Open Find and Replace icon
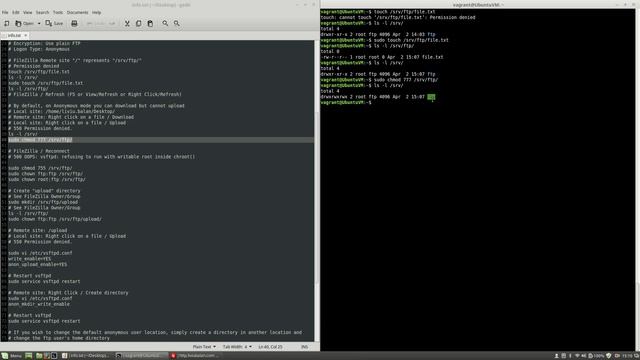 [177, 24]
